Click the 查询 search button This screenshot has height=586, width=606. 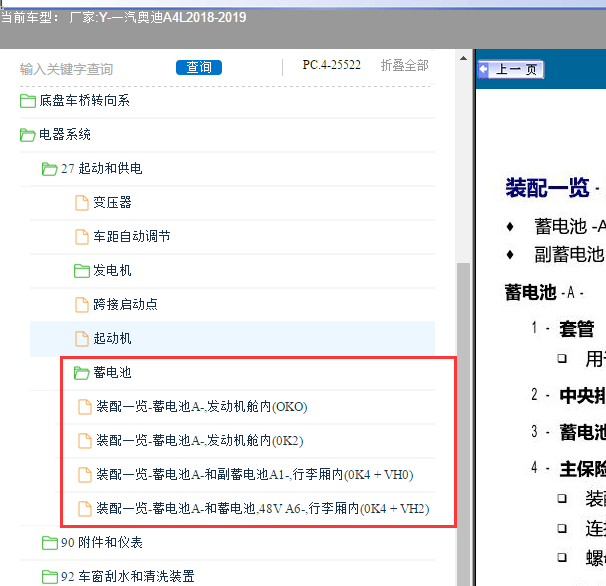point(199,67)
